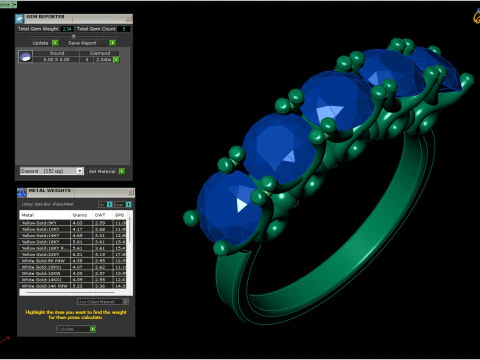This screenshot has width=480, height=360.
Task: Open top-left corner green dropdown arrow
Action: 14,5
